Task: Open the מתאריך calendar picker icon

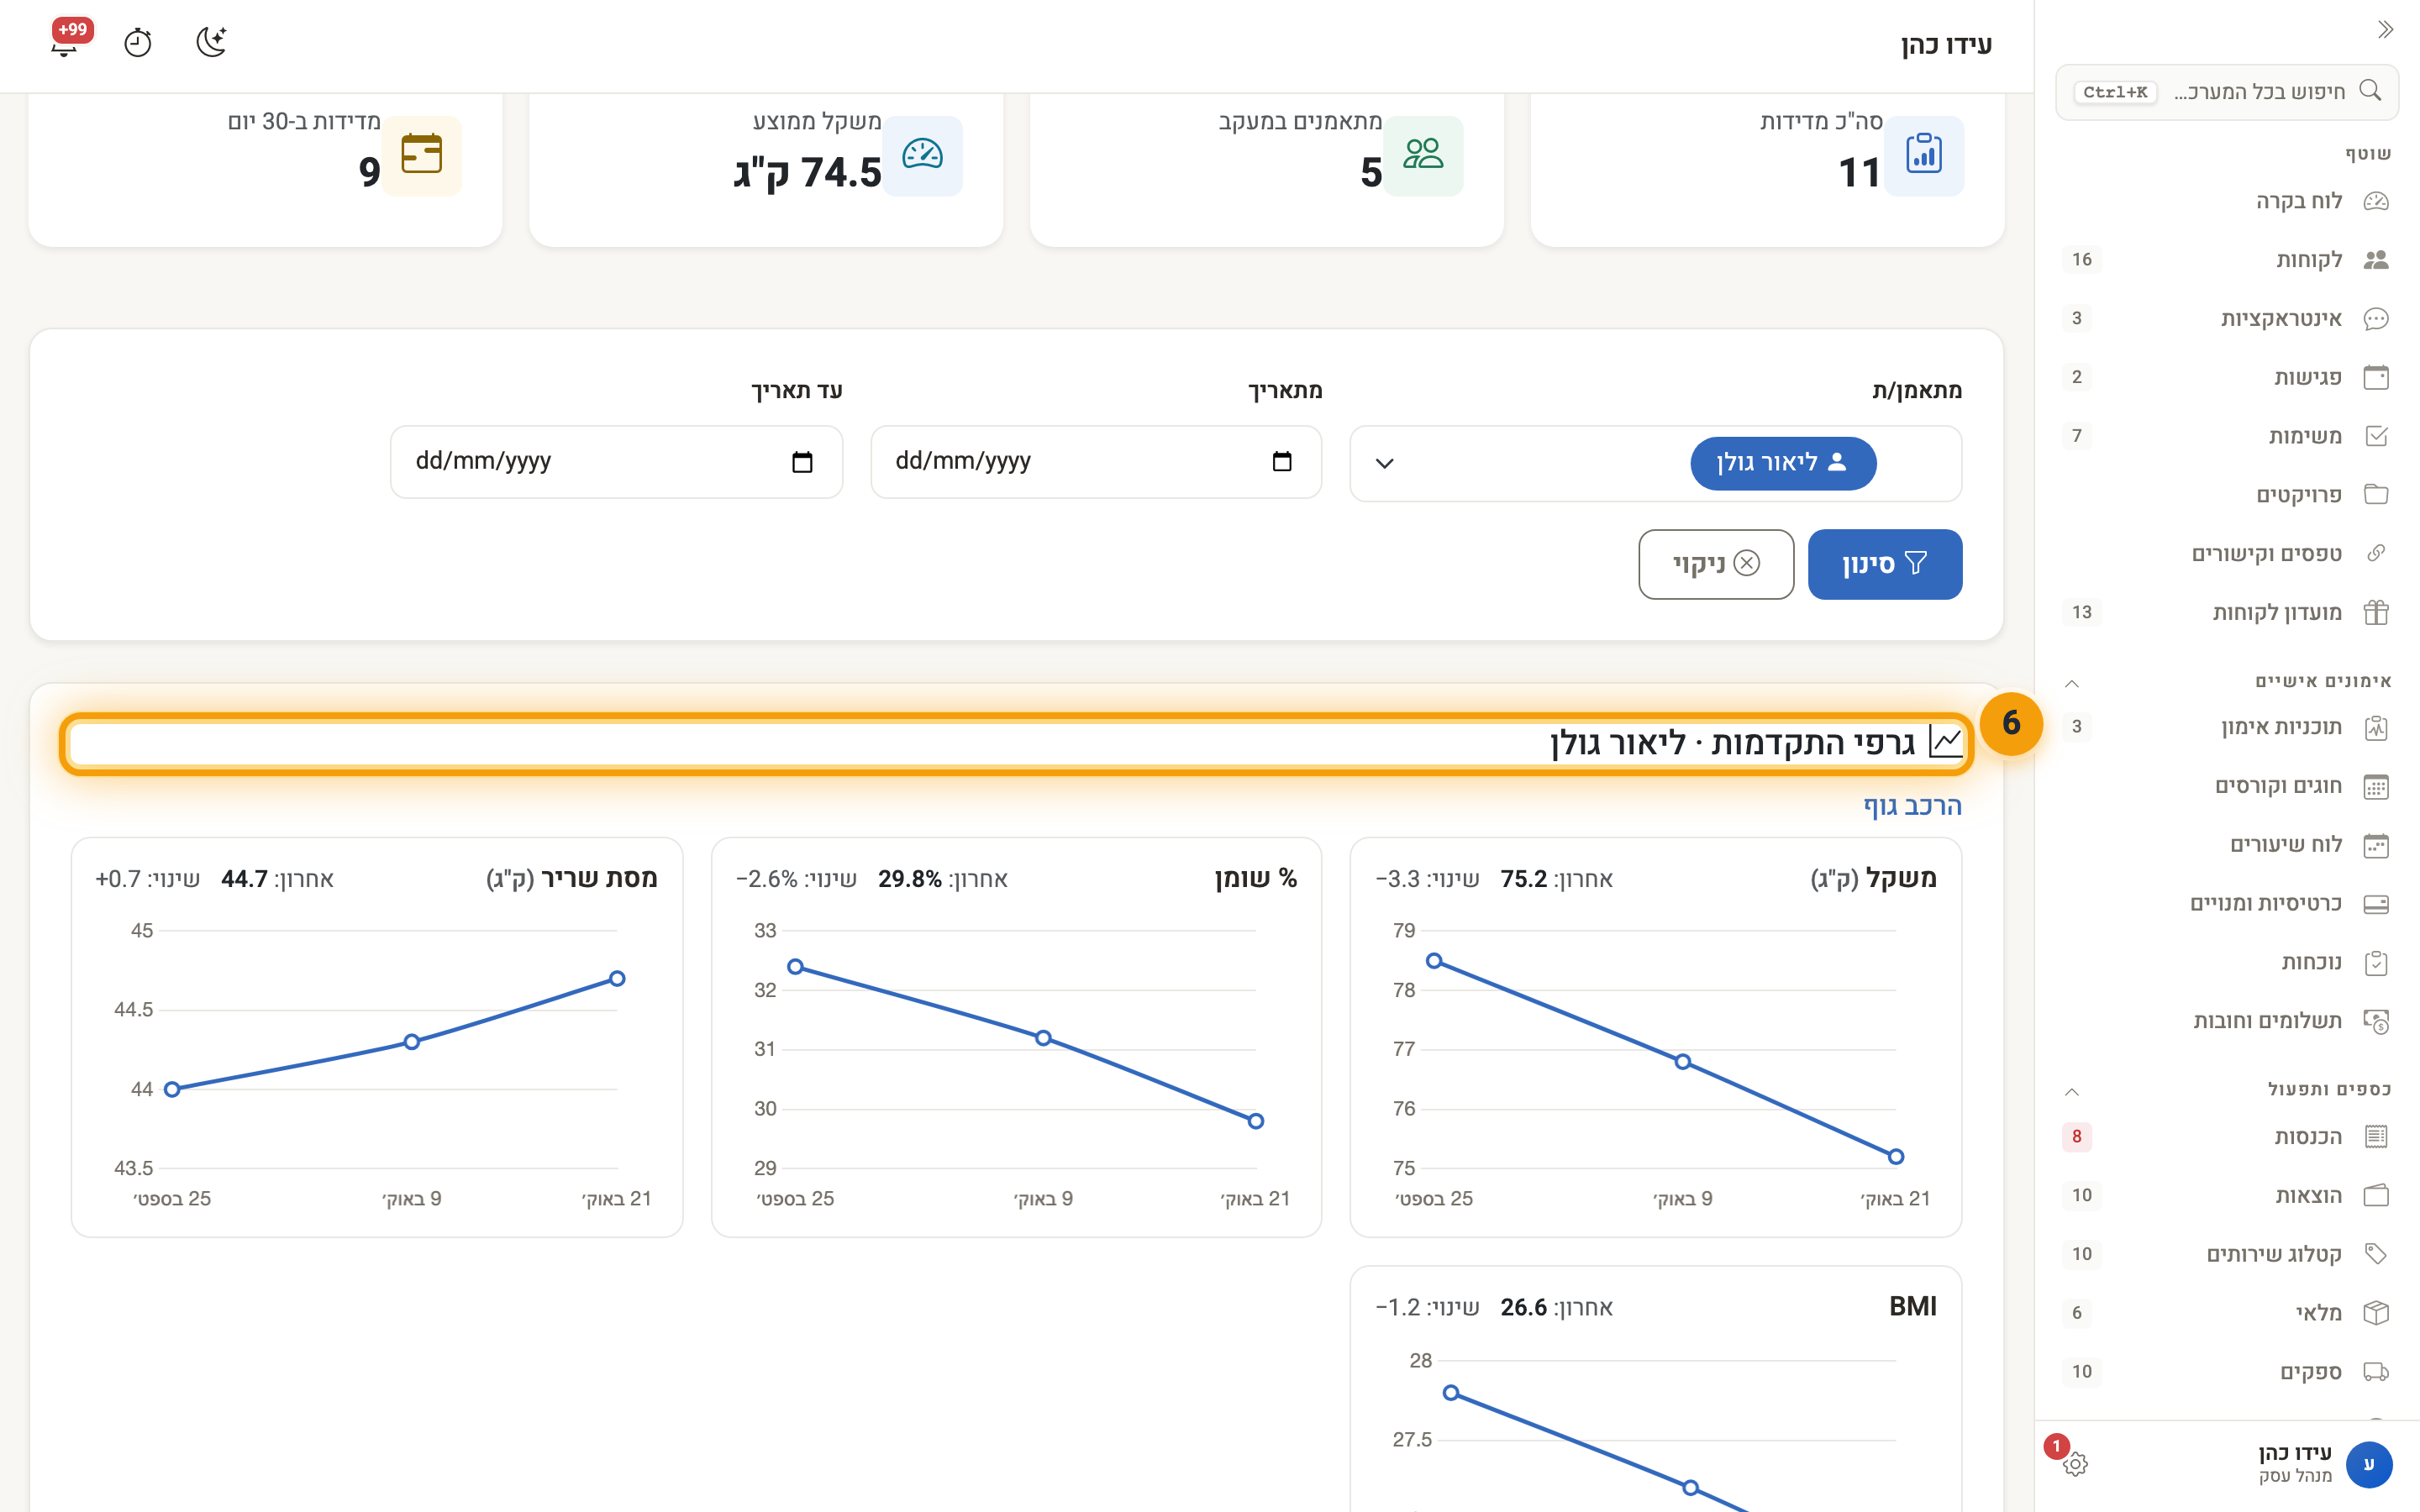Action: point(1282,462)
